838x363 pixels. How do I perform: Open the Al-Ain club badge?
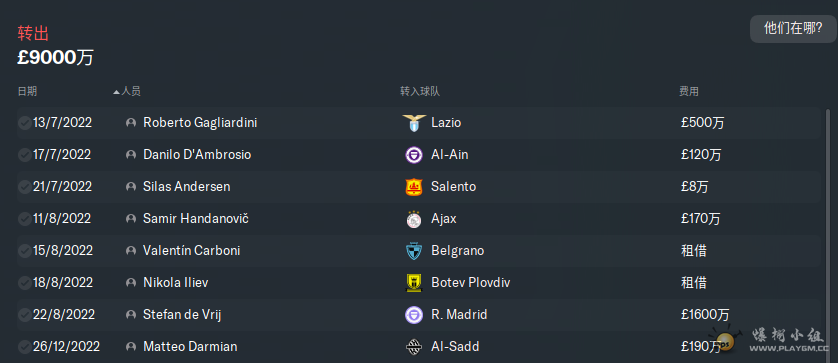(x=414, y=155)
